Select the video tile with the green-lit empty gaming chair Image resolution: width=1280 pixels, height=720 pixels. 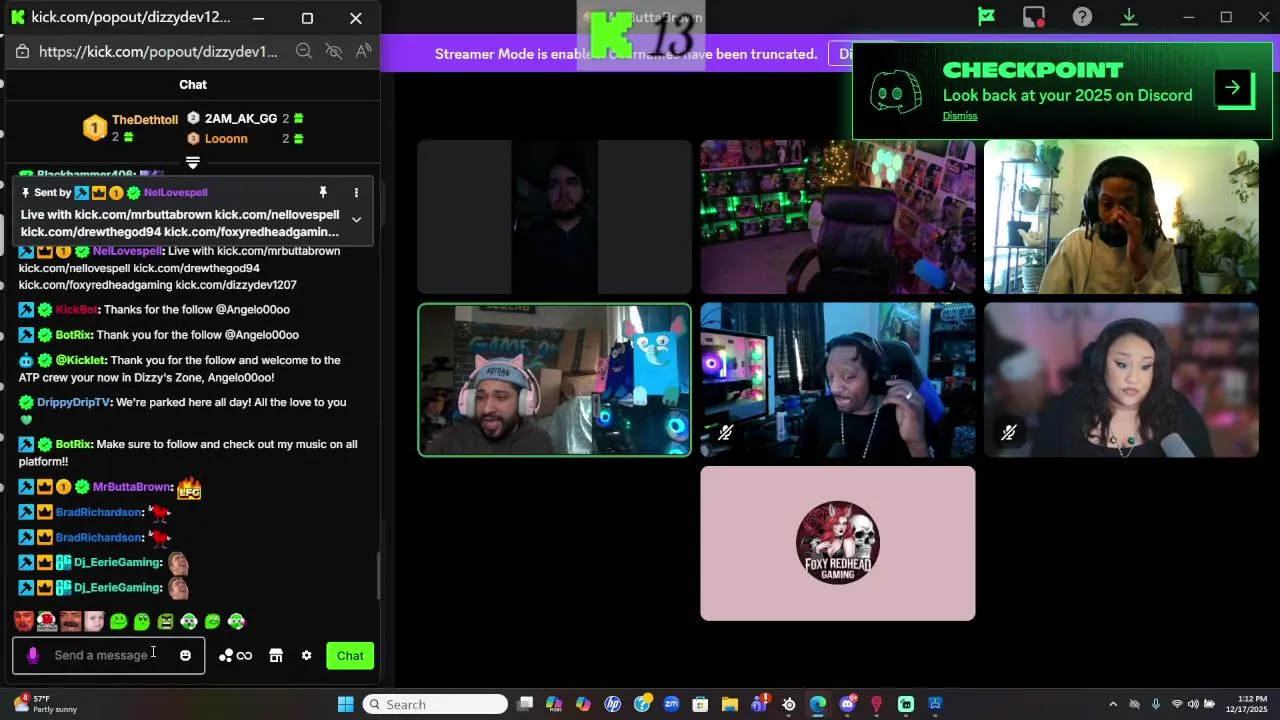pos(838,217)
